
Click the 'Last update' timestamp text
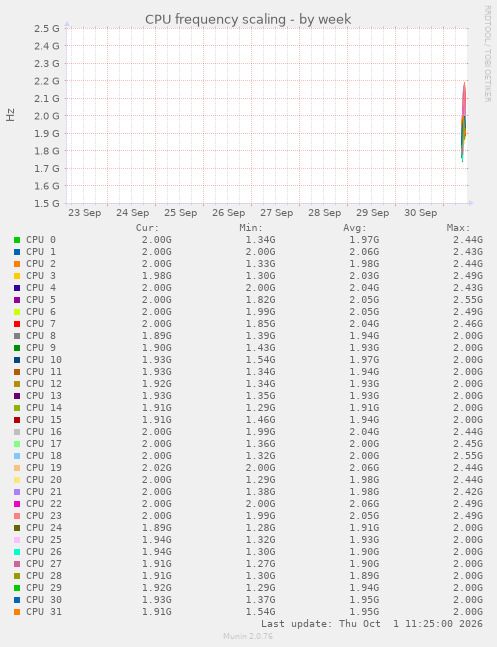click(x=372, y=623)
